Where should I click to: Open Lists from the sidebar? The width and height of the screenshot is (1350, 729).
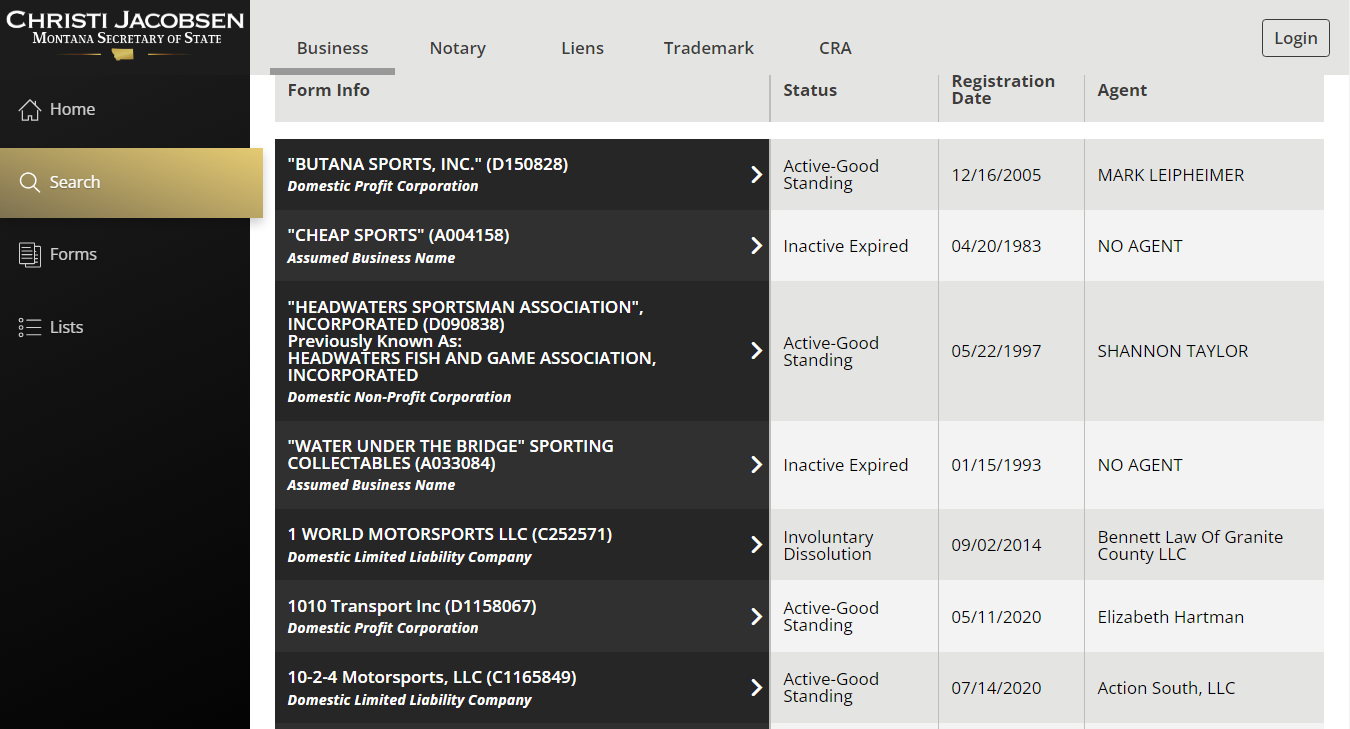point(125,327)
